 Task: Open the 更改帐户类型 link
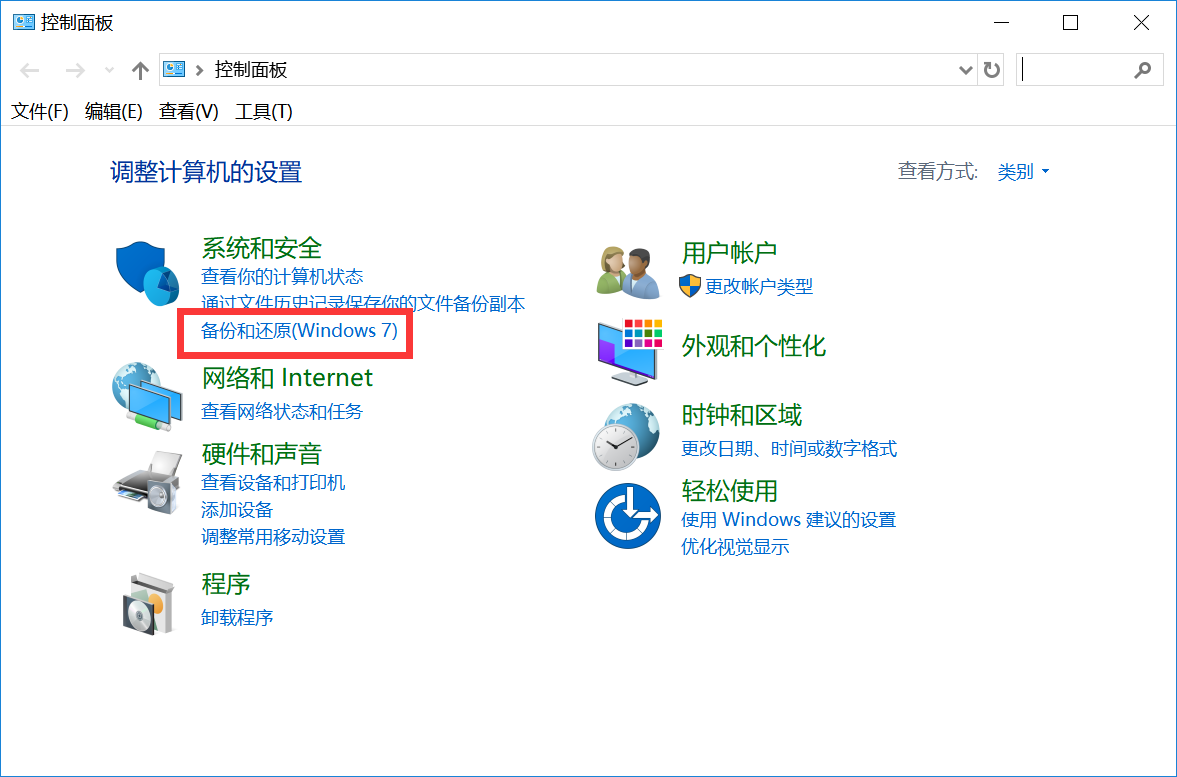coord(758,287)
